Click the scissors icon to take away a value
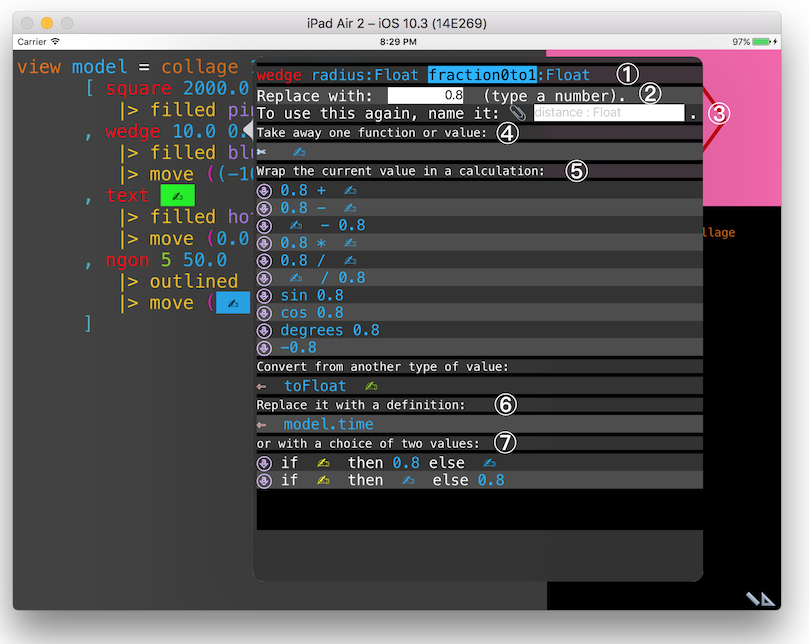This screenshot has height=644, width=809. 262,152
